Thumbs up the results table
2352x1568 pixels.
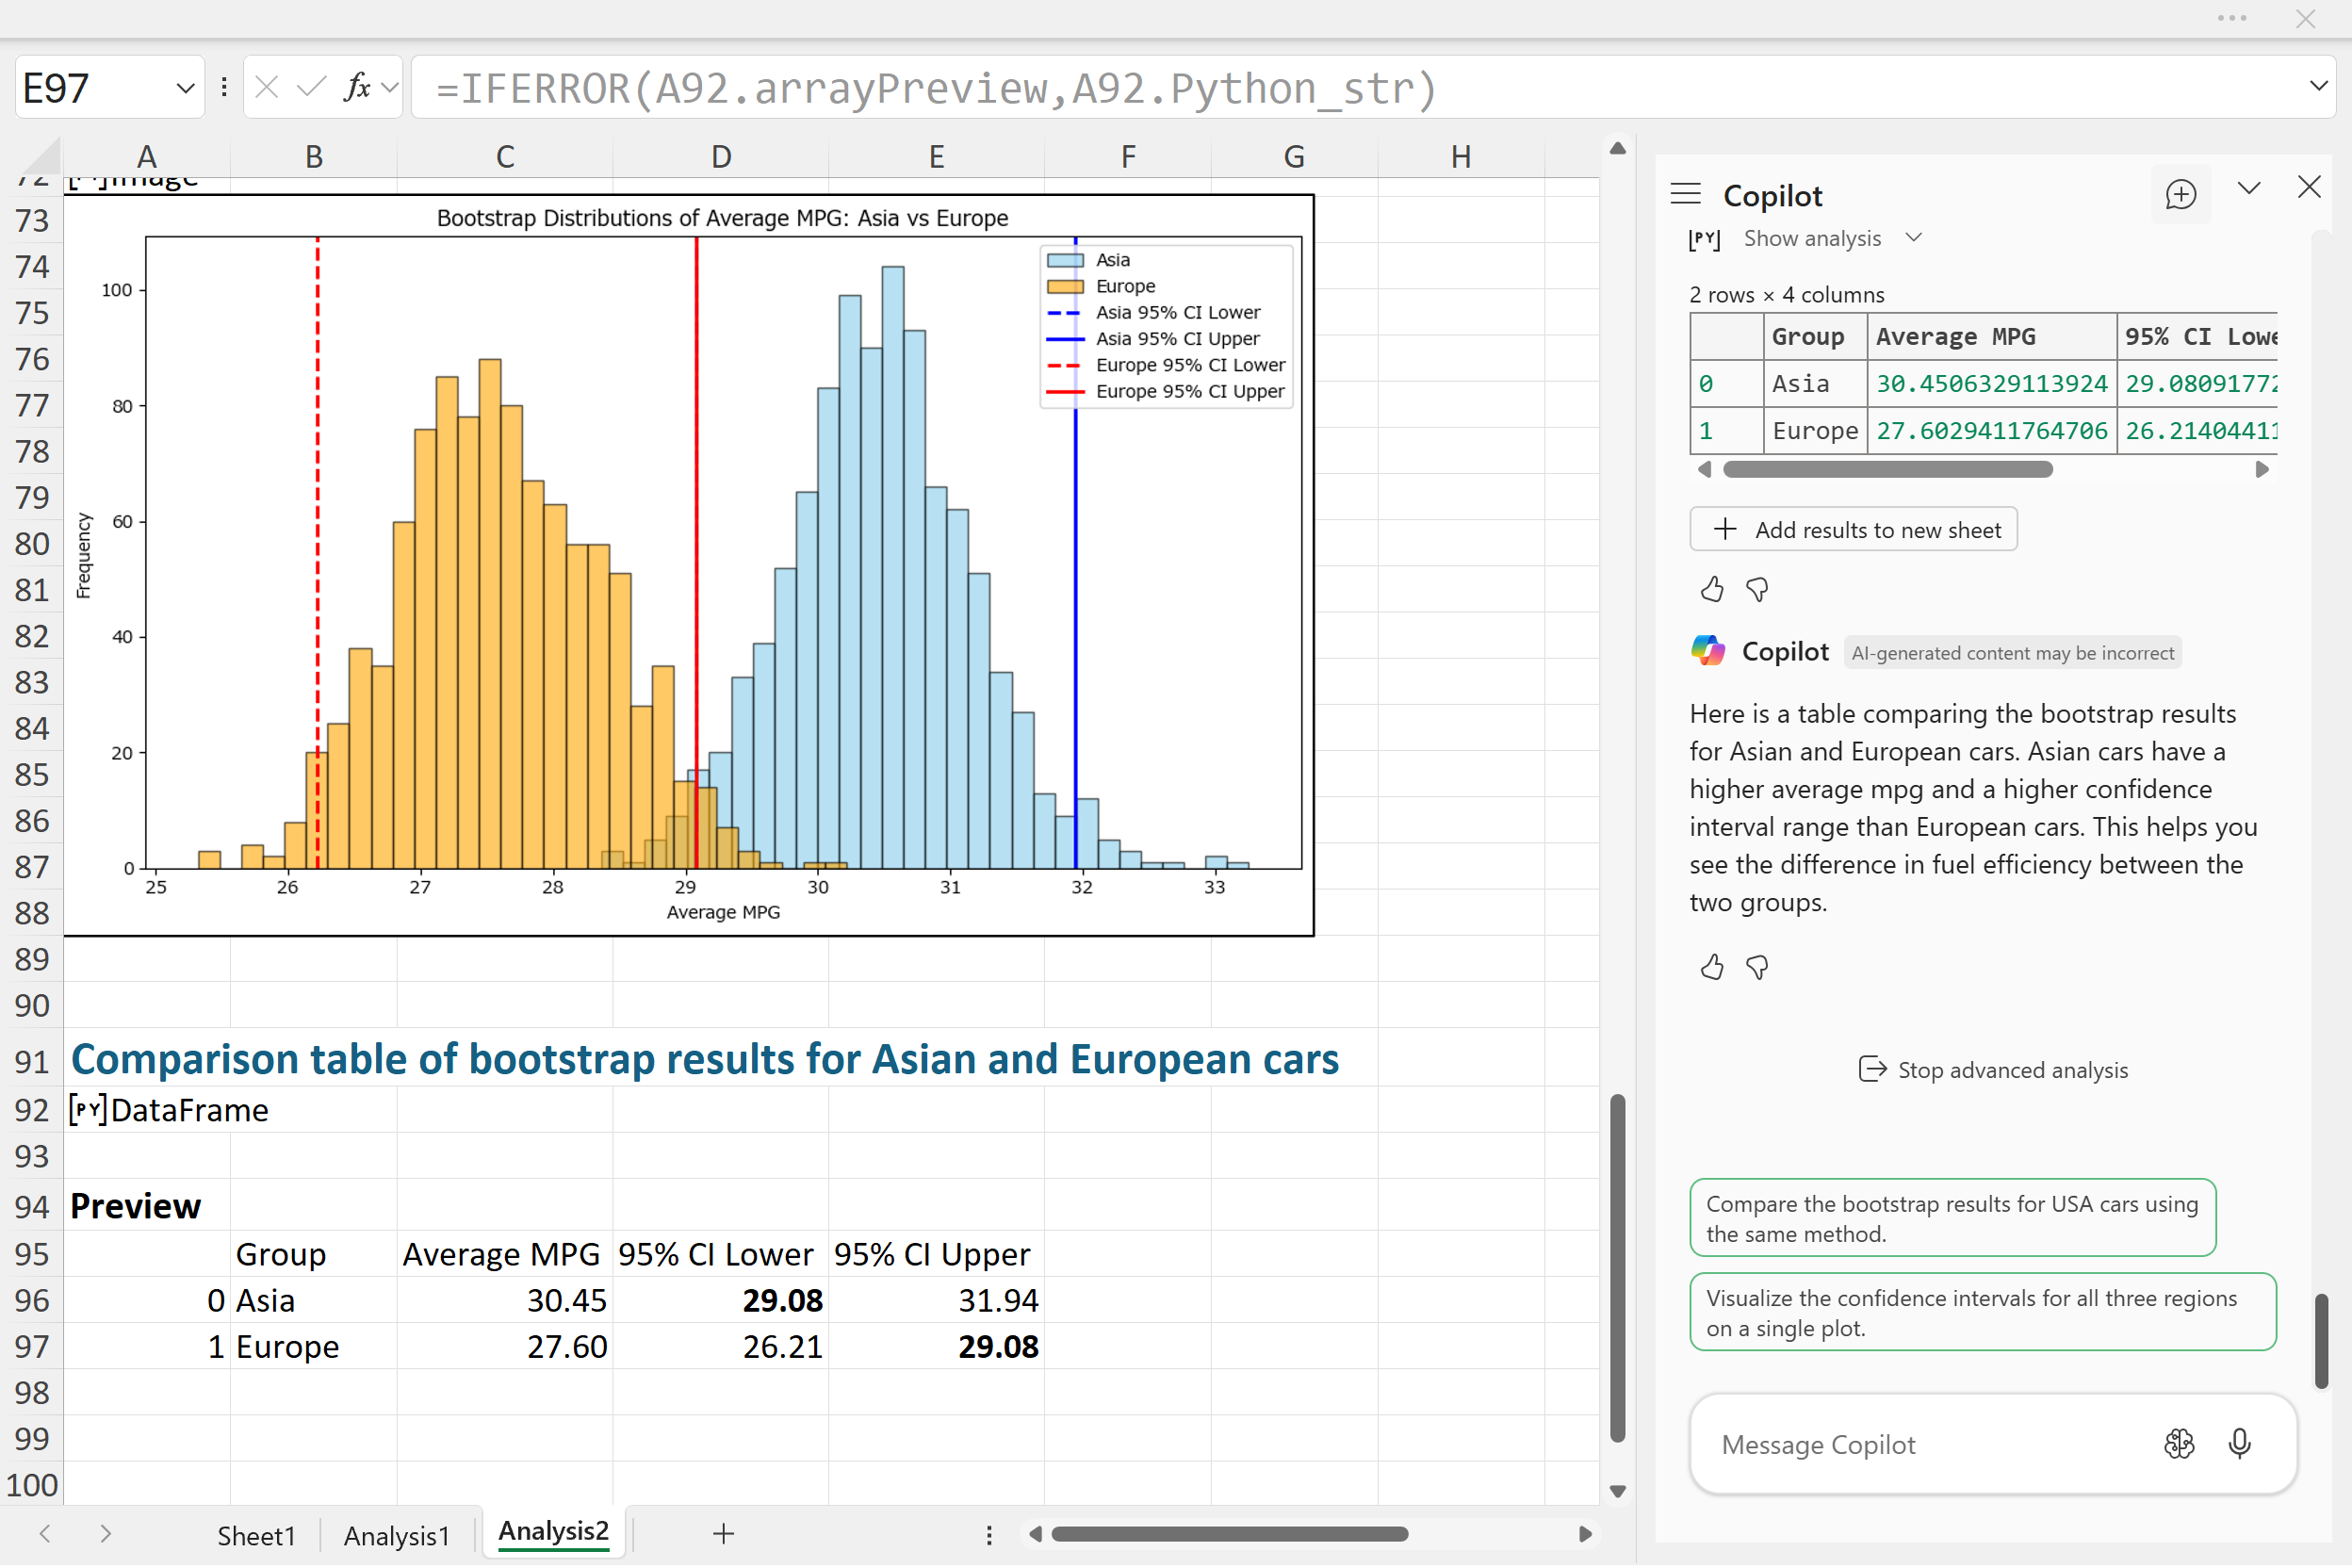point(1711,589)
